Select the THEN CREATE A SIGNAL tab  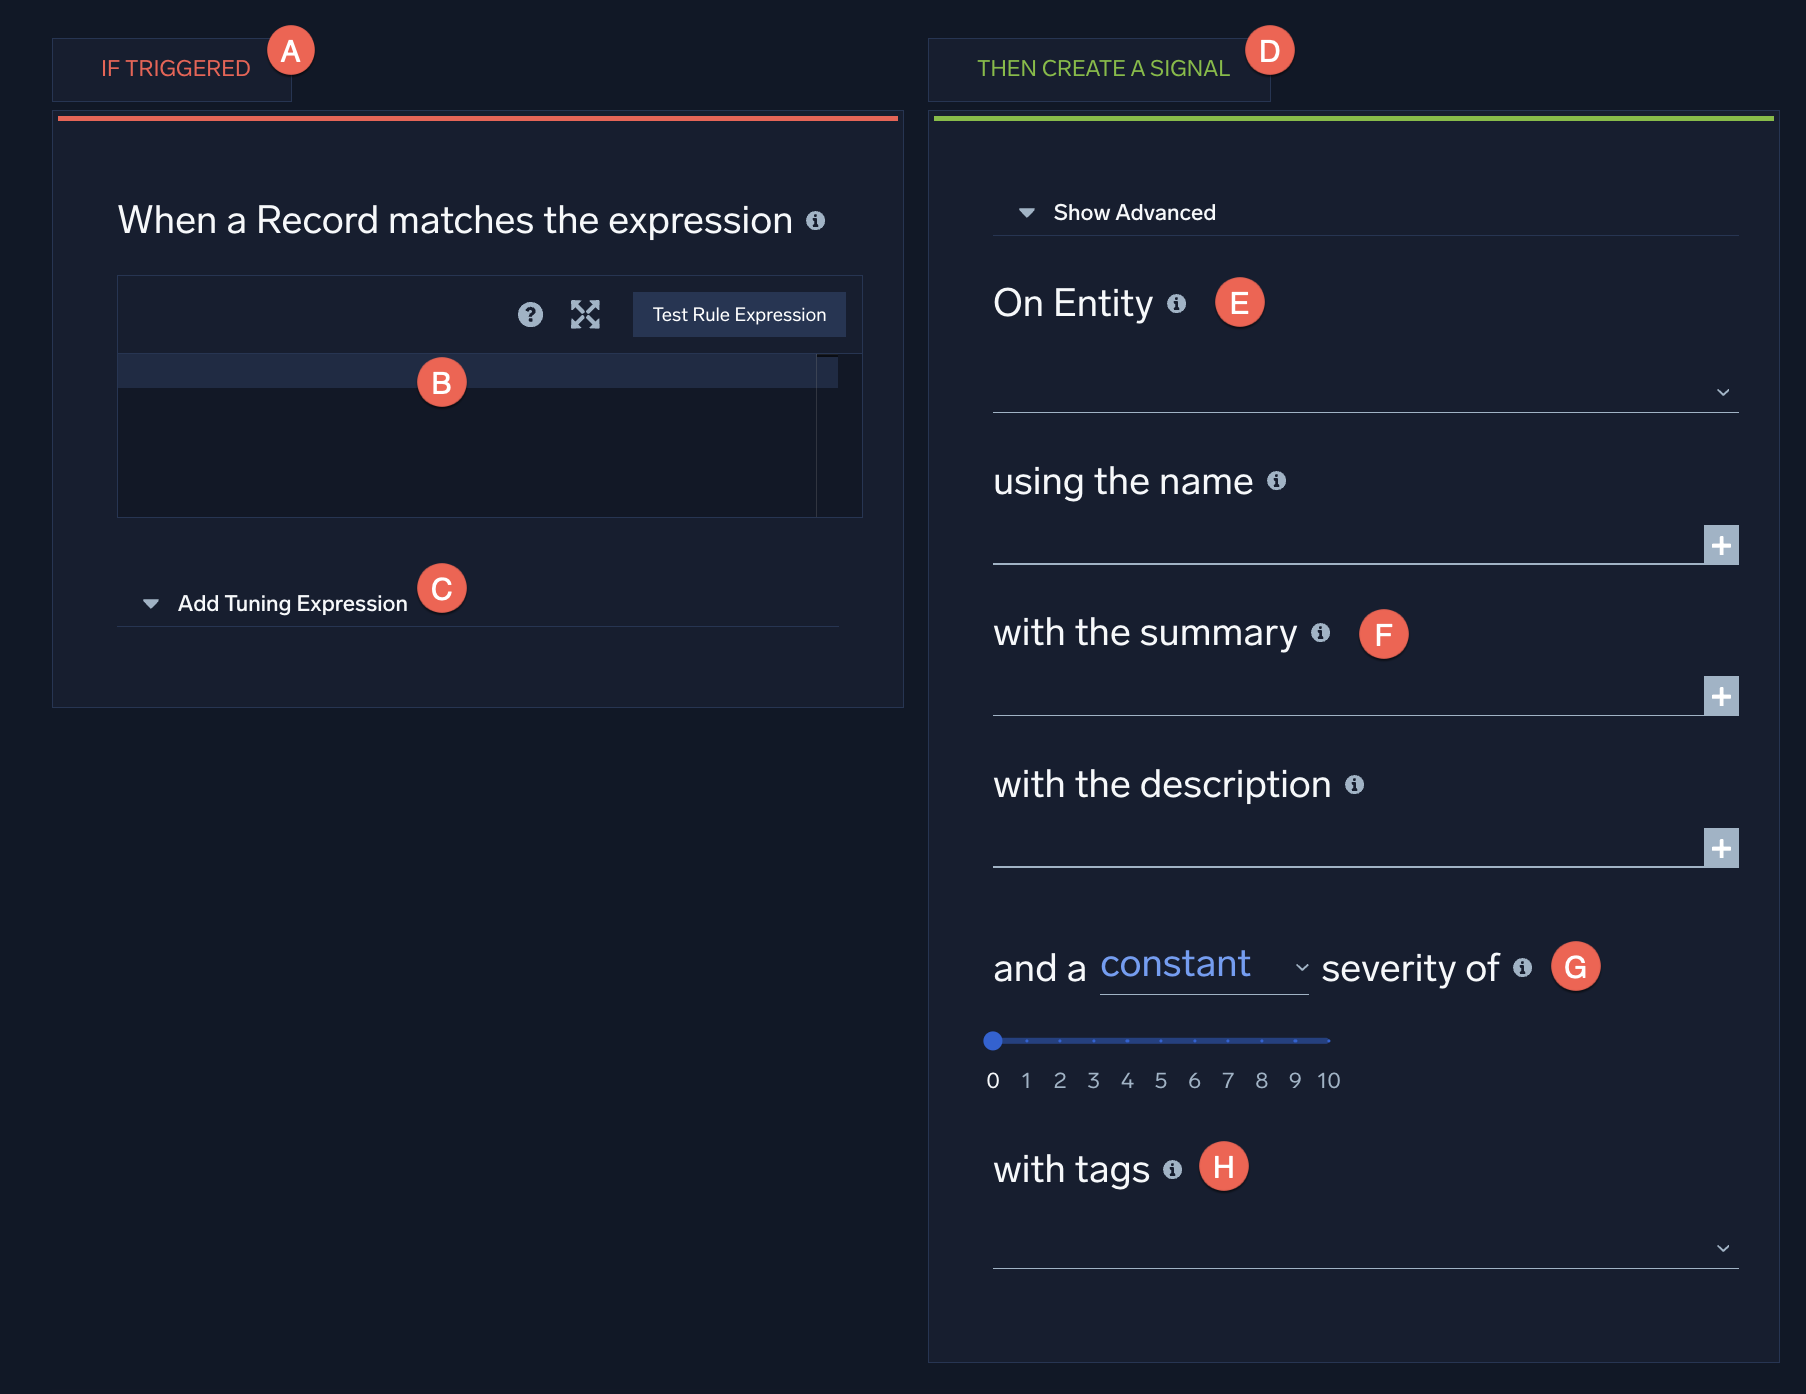pyautogui.click(x=1102, y=69)
